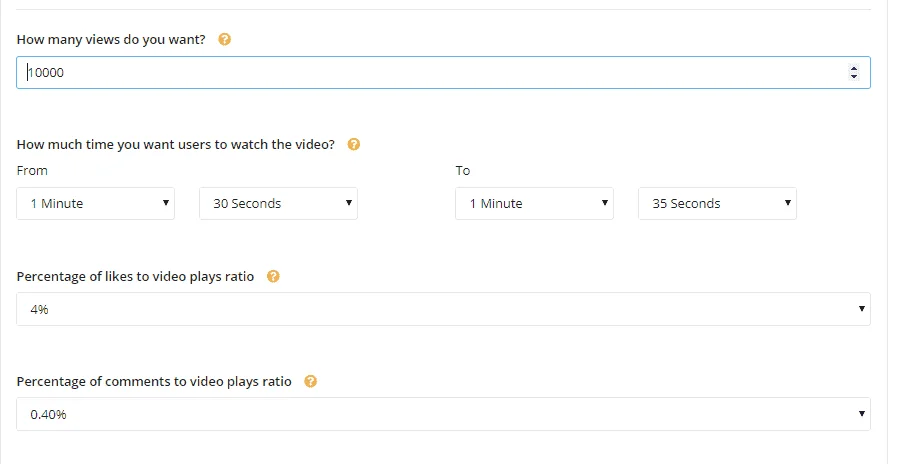Open the From minutes dropdown

coord(96,204)
